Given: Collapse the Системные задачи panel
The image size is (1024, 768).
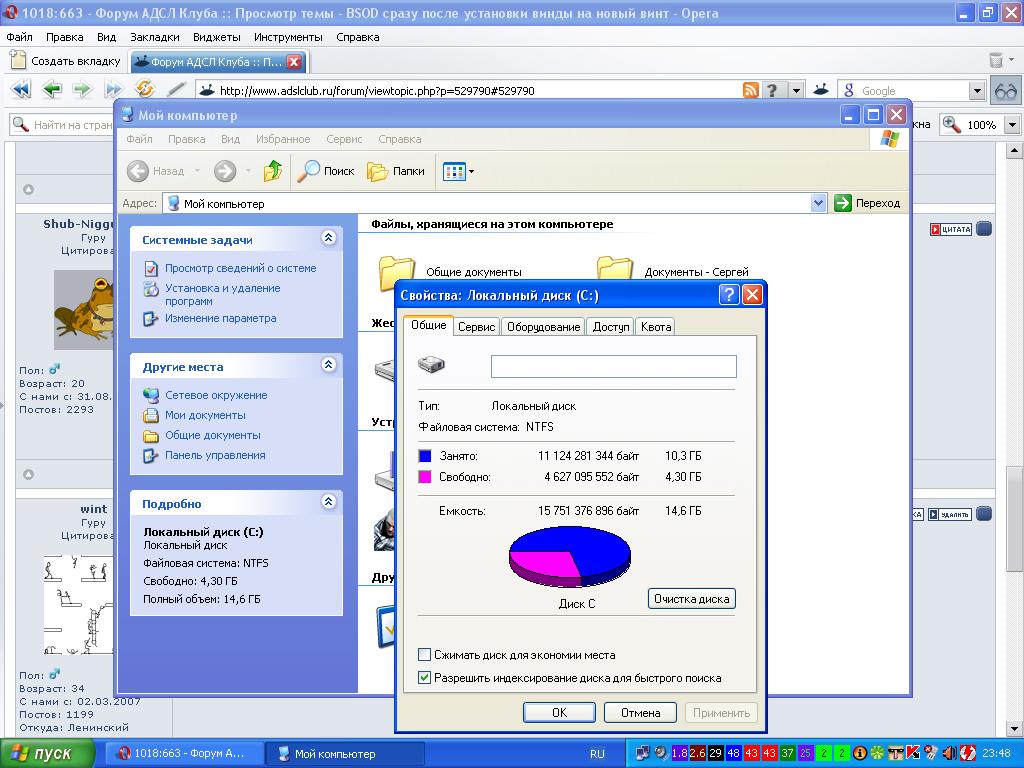Looking at the screenshot, I should [x=328, y=239].
